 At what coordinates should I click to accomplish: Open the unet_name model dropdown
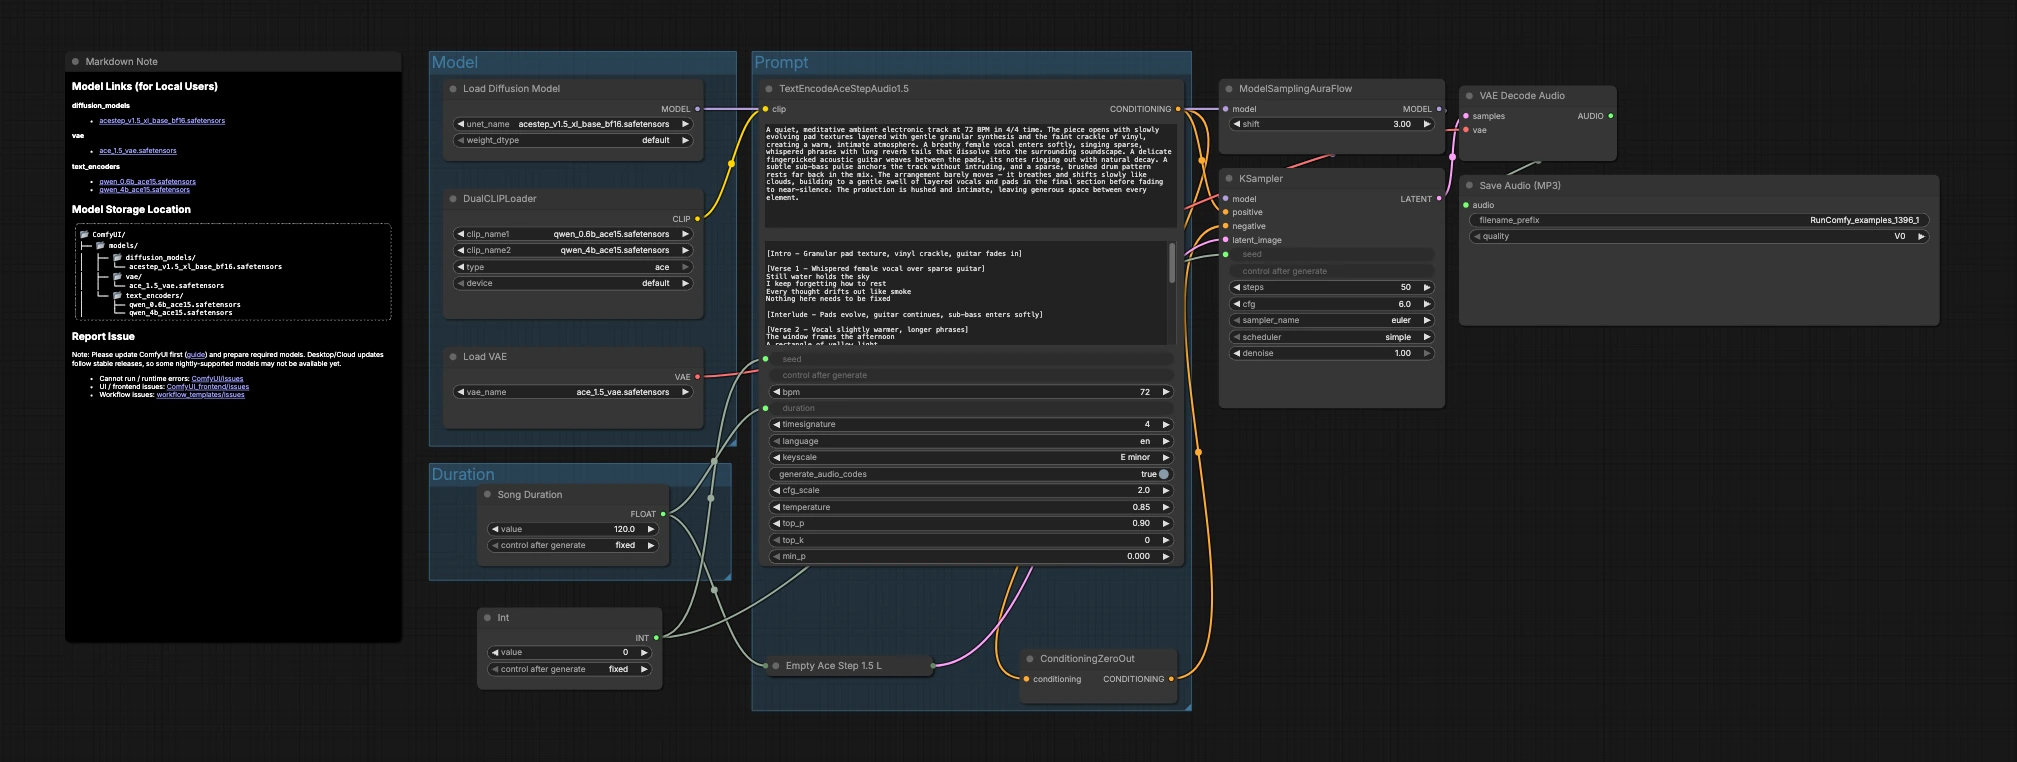coord(573,124)
